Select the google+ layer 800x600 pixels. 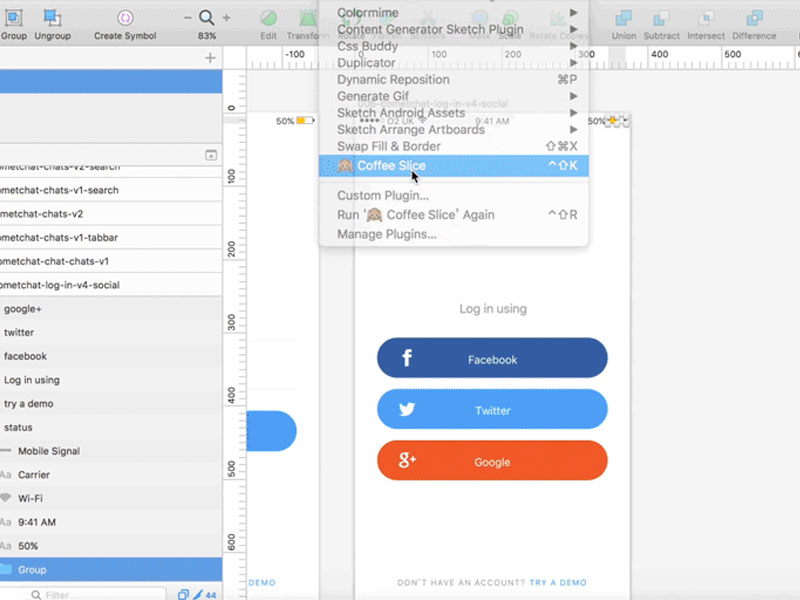tap(111, 309)
